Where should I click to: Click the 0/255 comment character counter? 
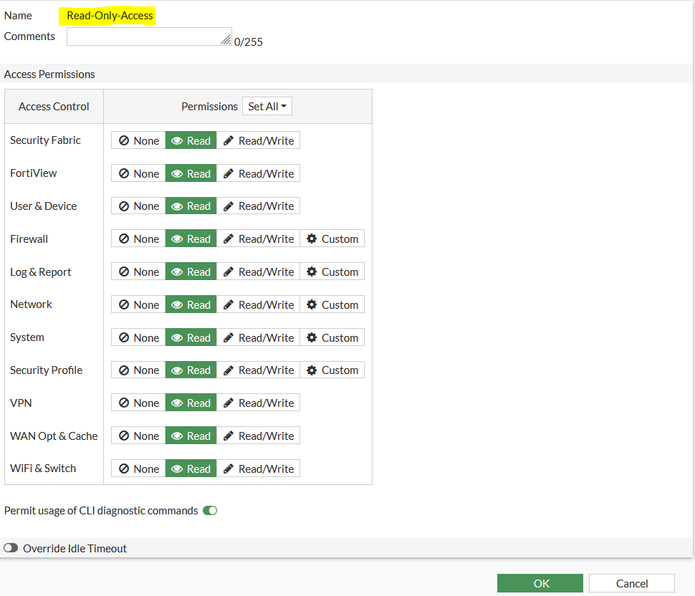(248, 42)
